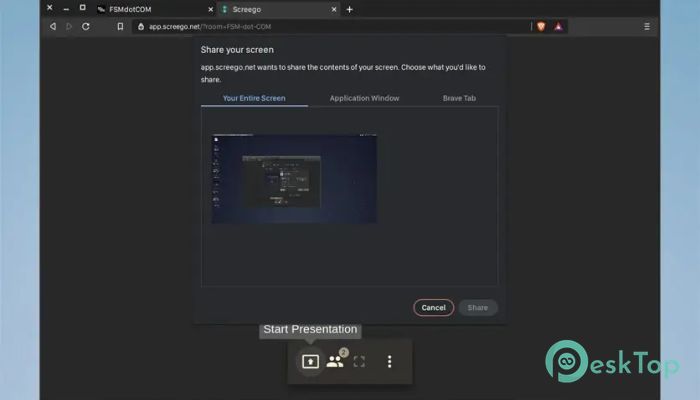Viewport: 700px width, 400px height.
Task: Open a new browser tab
Action: (350, 9)
